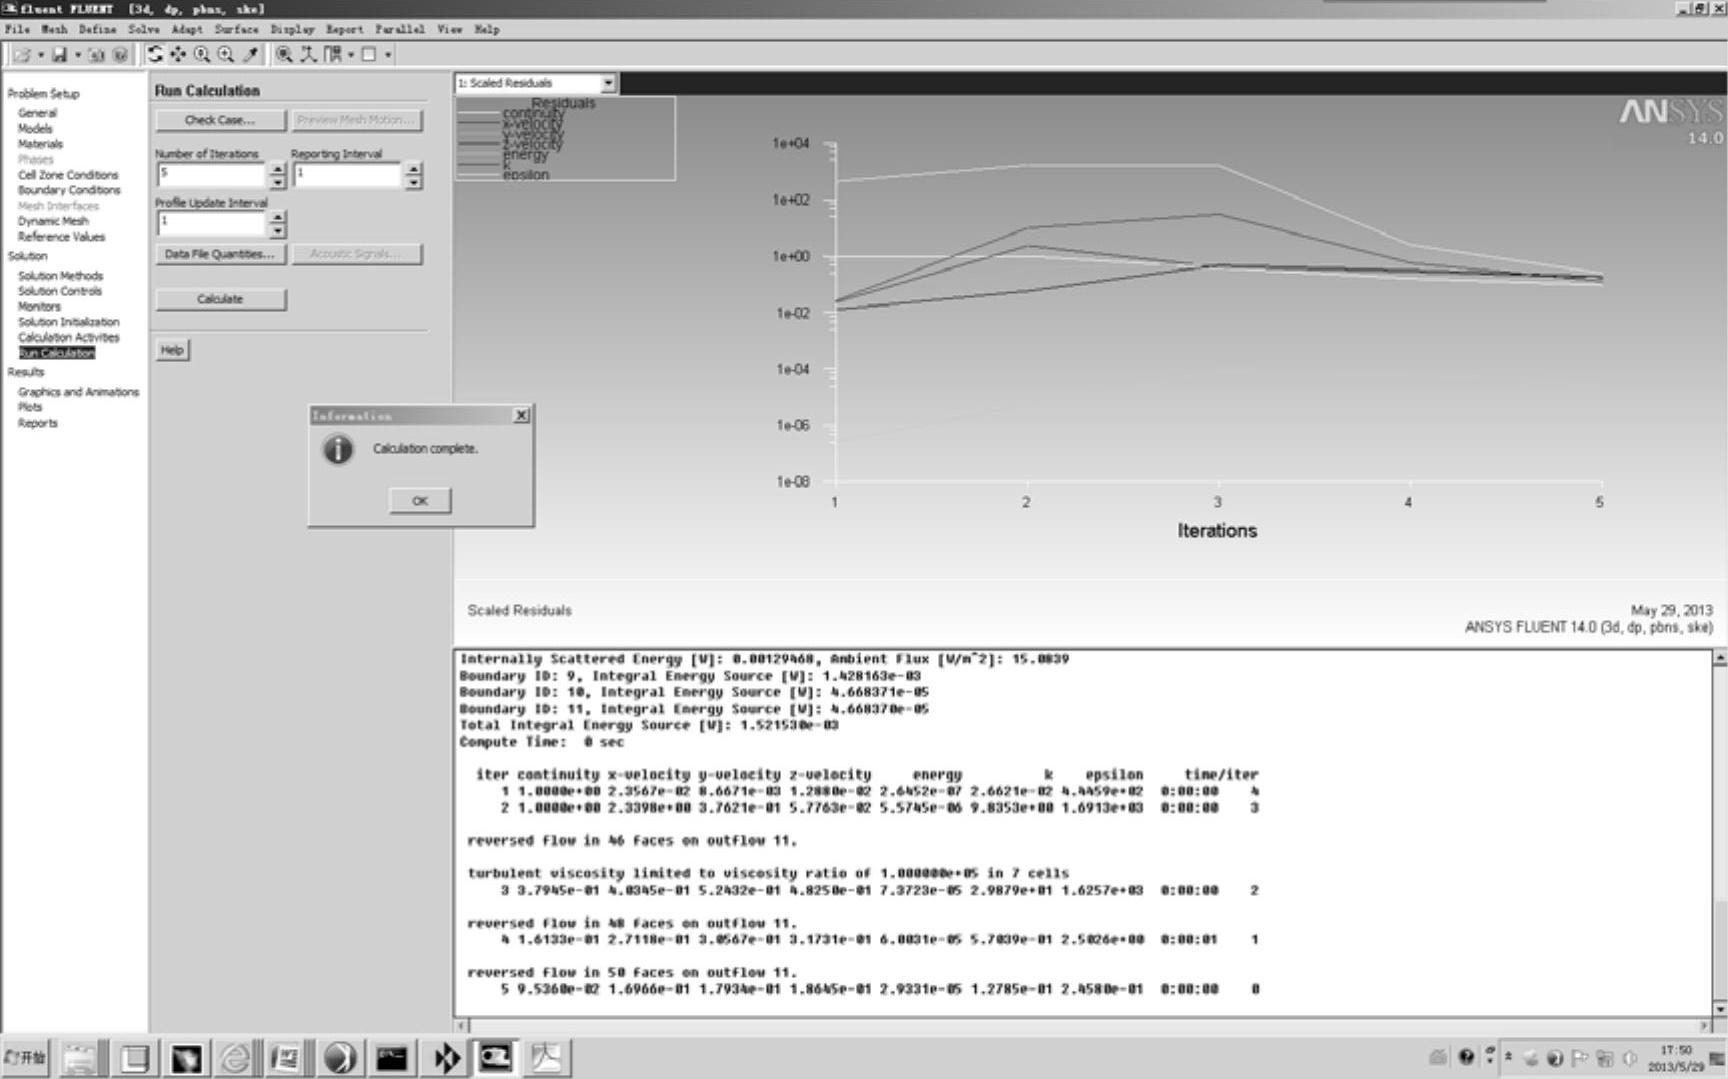Select the probe/eyedropper tool
The height and width of the screenshot is (1079, 1728).
(x=250, y=55)
